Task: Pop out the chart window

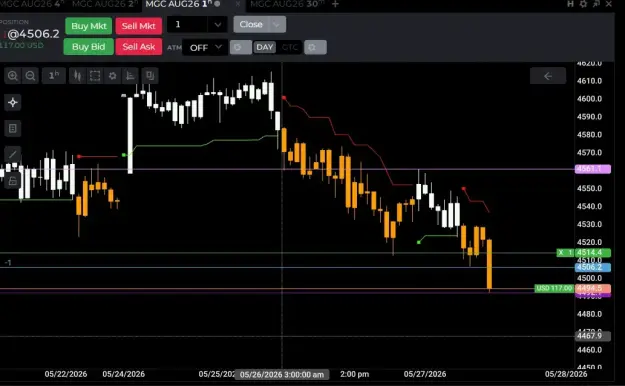Action: point(596,4)
